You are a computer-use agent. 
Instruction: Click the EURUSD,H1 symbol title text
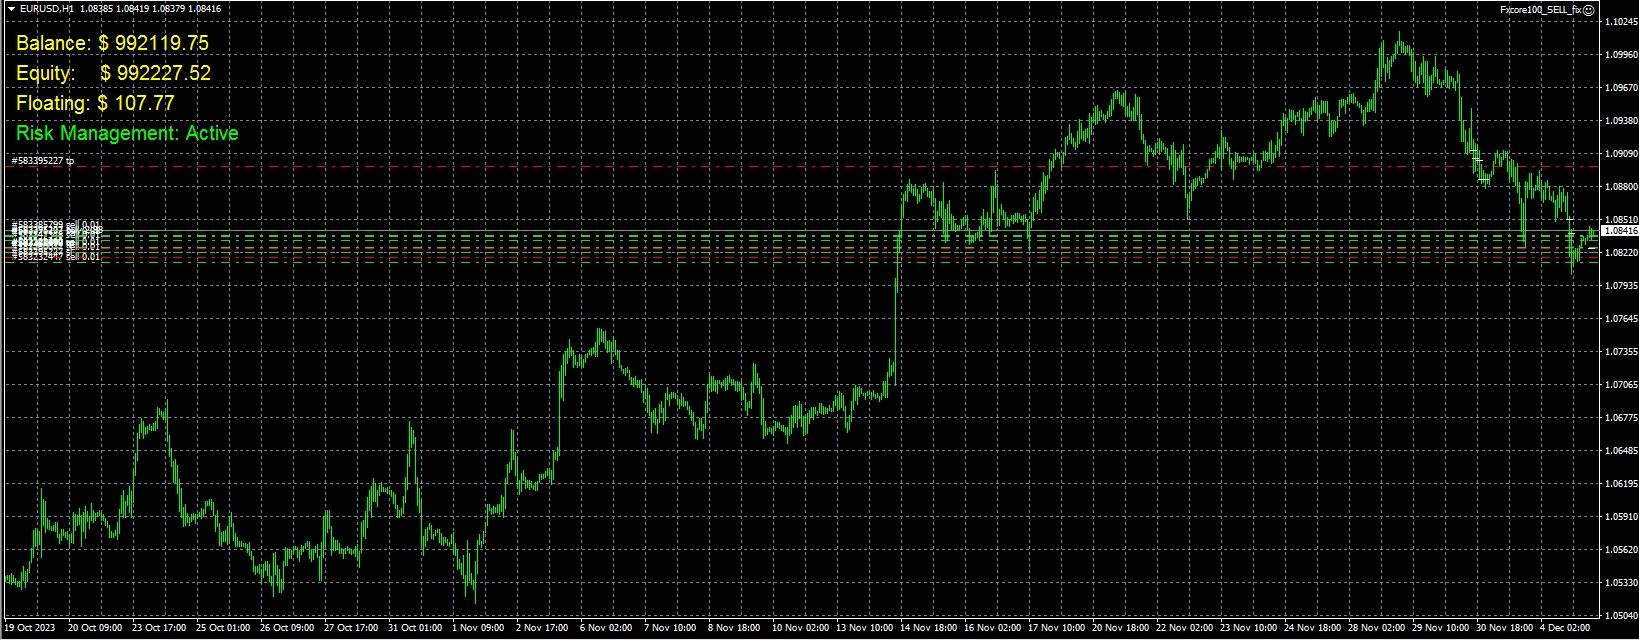46,9
